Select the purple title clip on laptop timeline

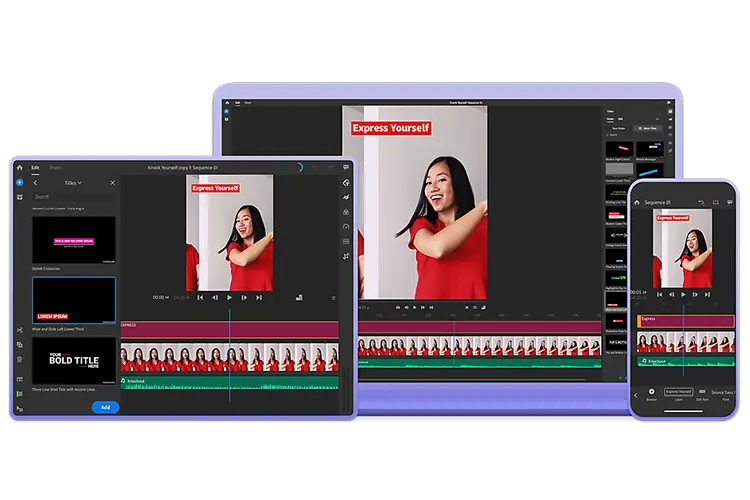tap(480, 327)
